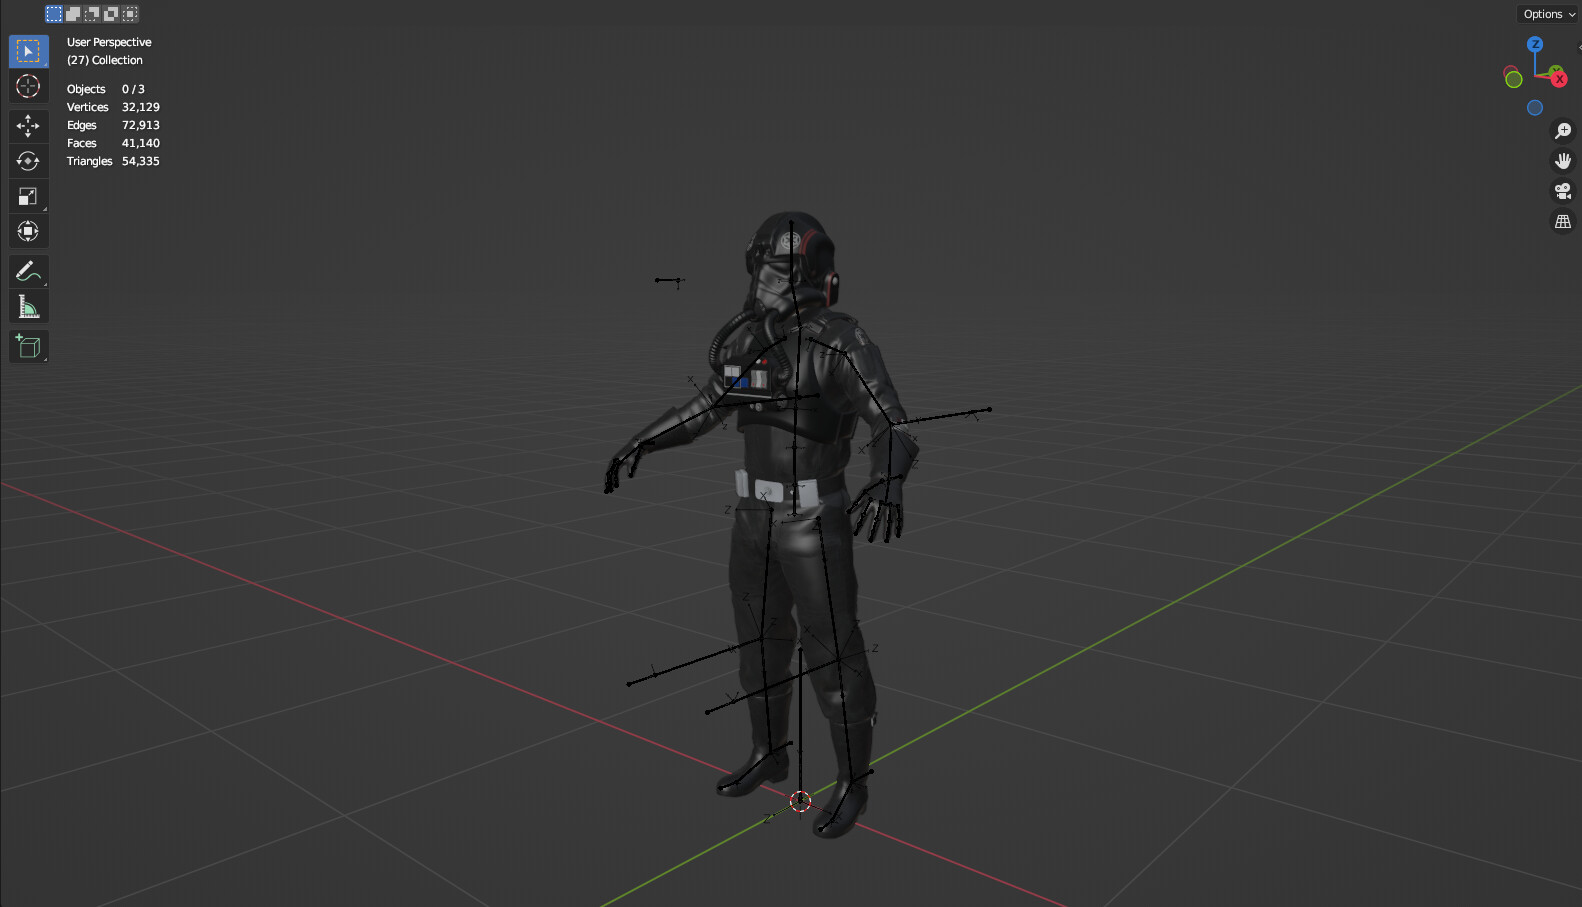1582x907 pixels.
Task: Click the Edges "72,913" statistic
Action: (141, 125)
